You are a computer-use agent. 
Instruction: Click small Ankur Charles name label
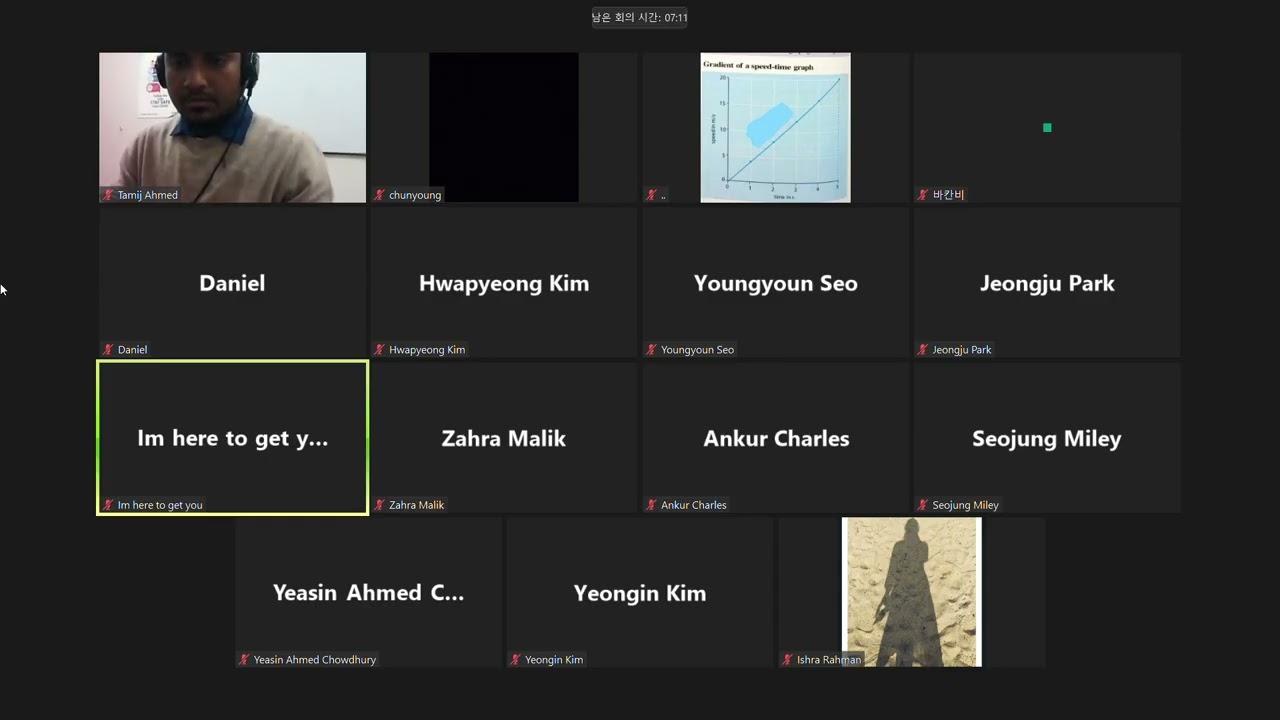693,505
